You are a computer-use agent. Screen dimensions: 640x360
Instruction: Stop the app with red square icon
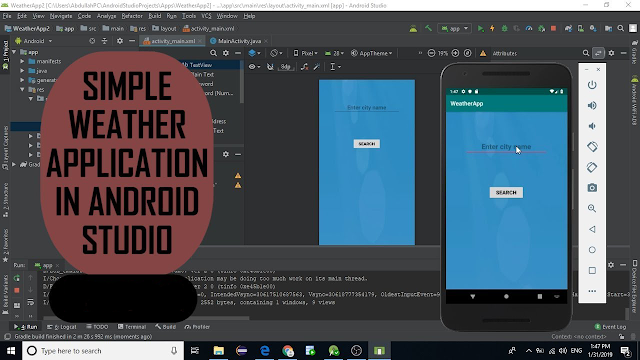click(553, 29)
